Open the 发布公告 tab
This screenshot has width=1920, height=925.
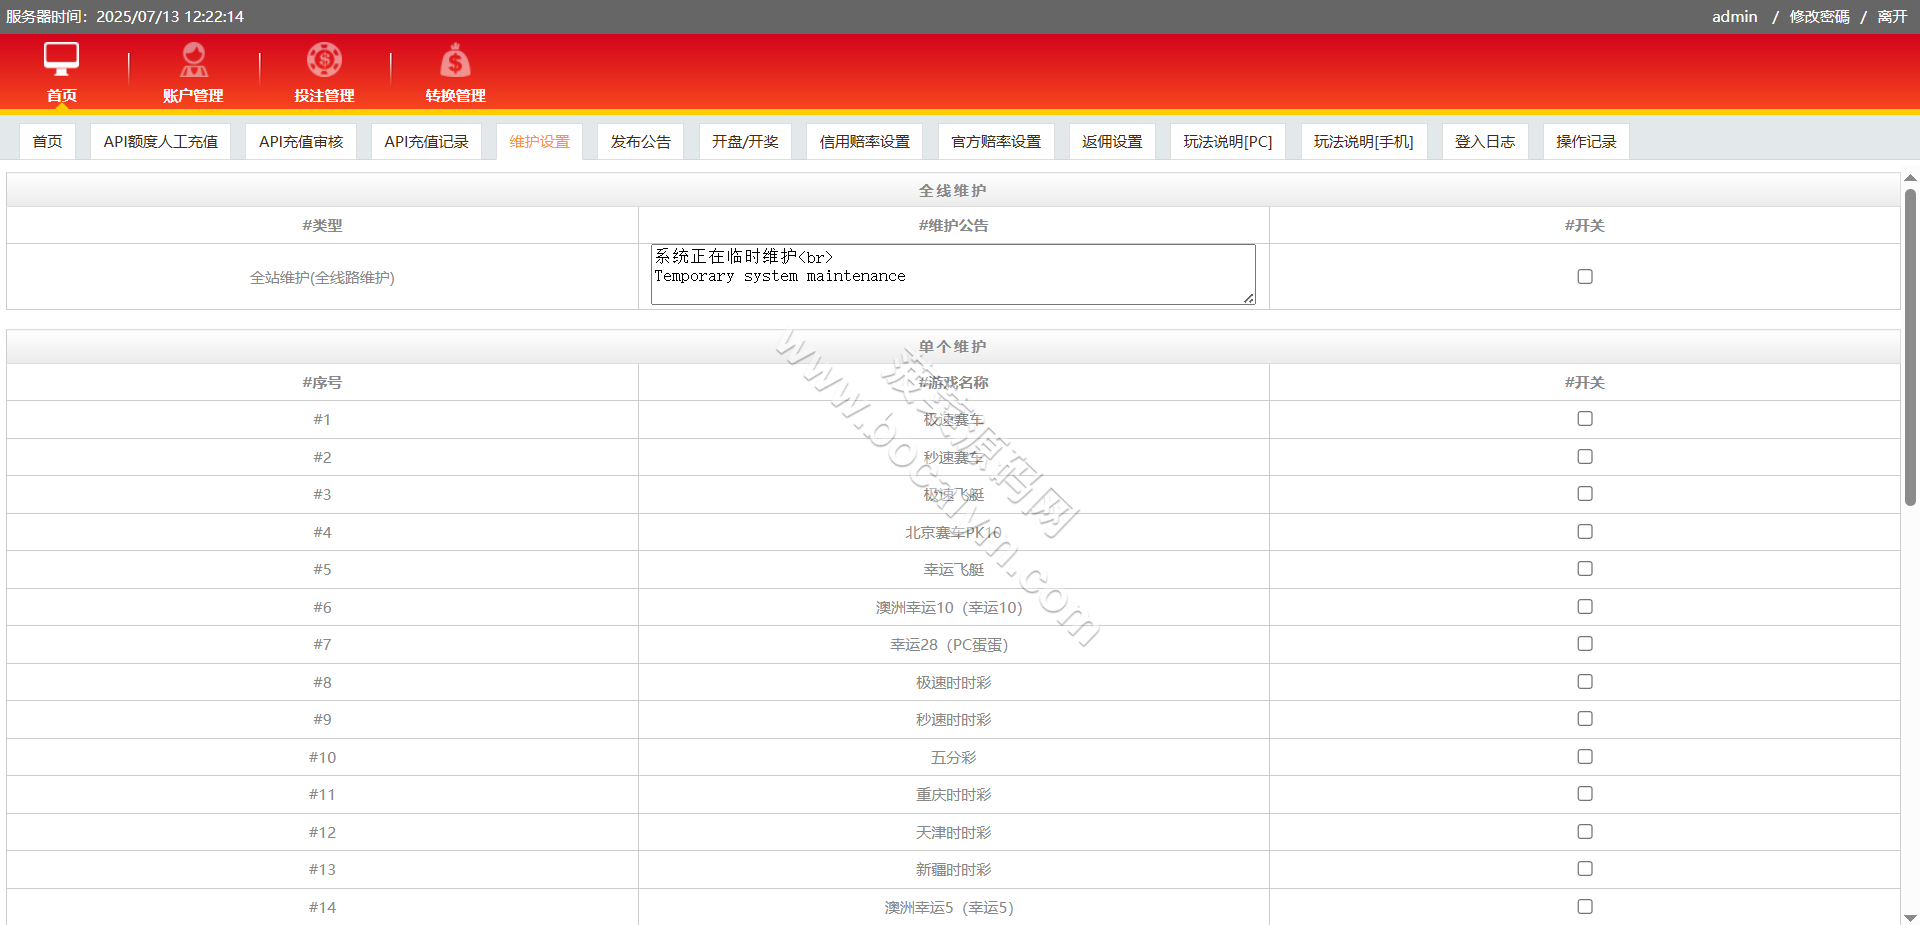(641, 142)
